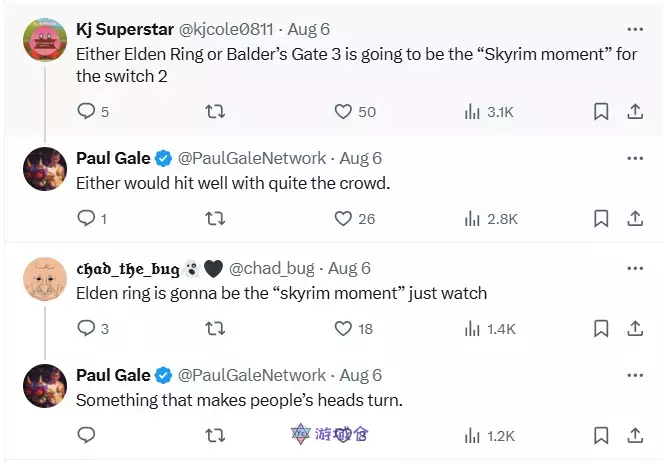
Task: Reply to Kj Superstar's tweet
Action: [86, 111]
